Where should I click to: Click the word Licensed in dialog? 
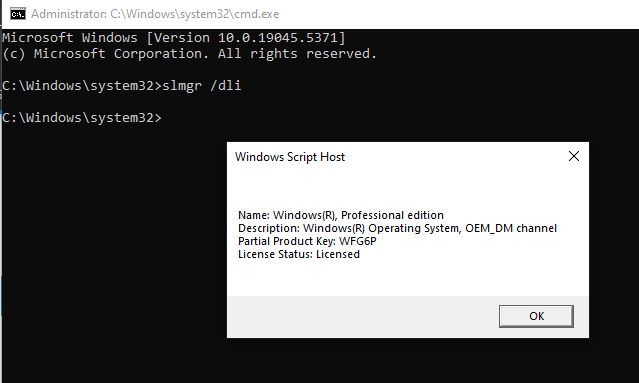[x=338, y=254]
